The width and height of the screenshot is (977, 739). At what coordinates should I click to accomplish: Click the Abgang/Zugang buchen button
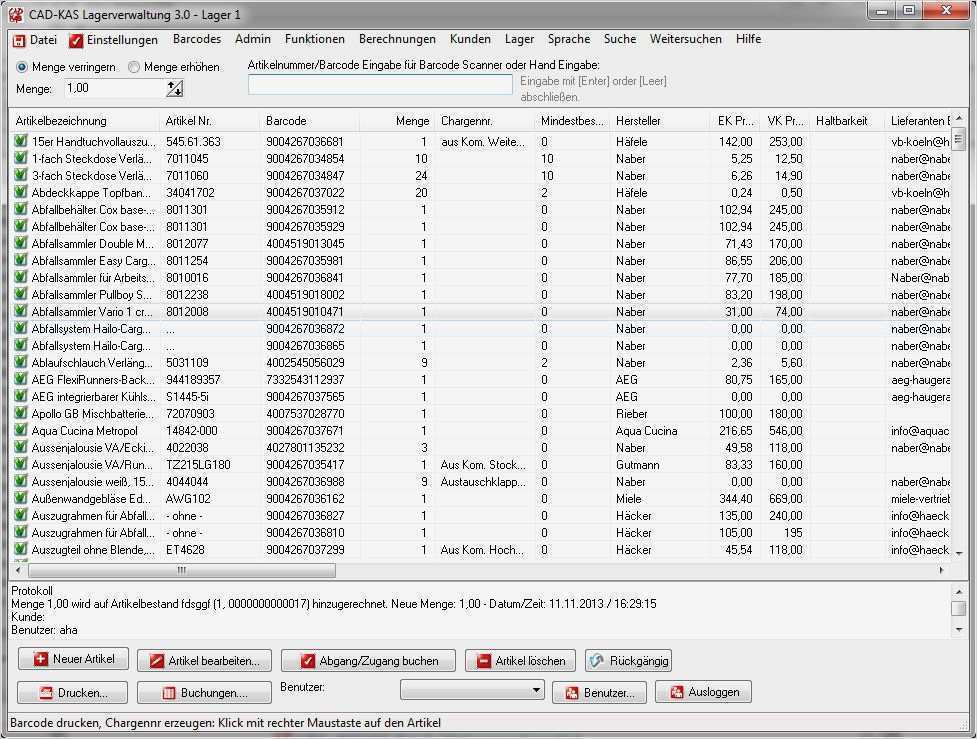tap(368, 660)
